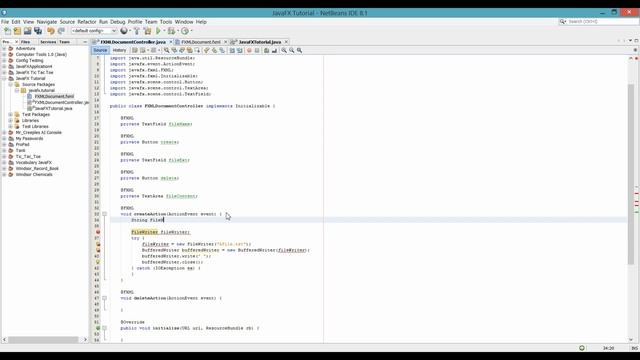Open the Navigate menu

click(x=47, y=22)
